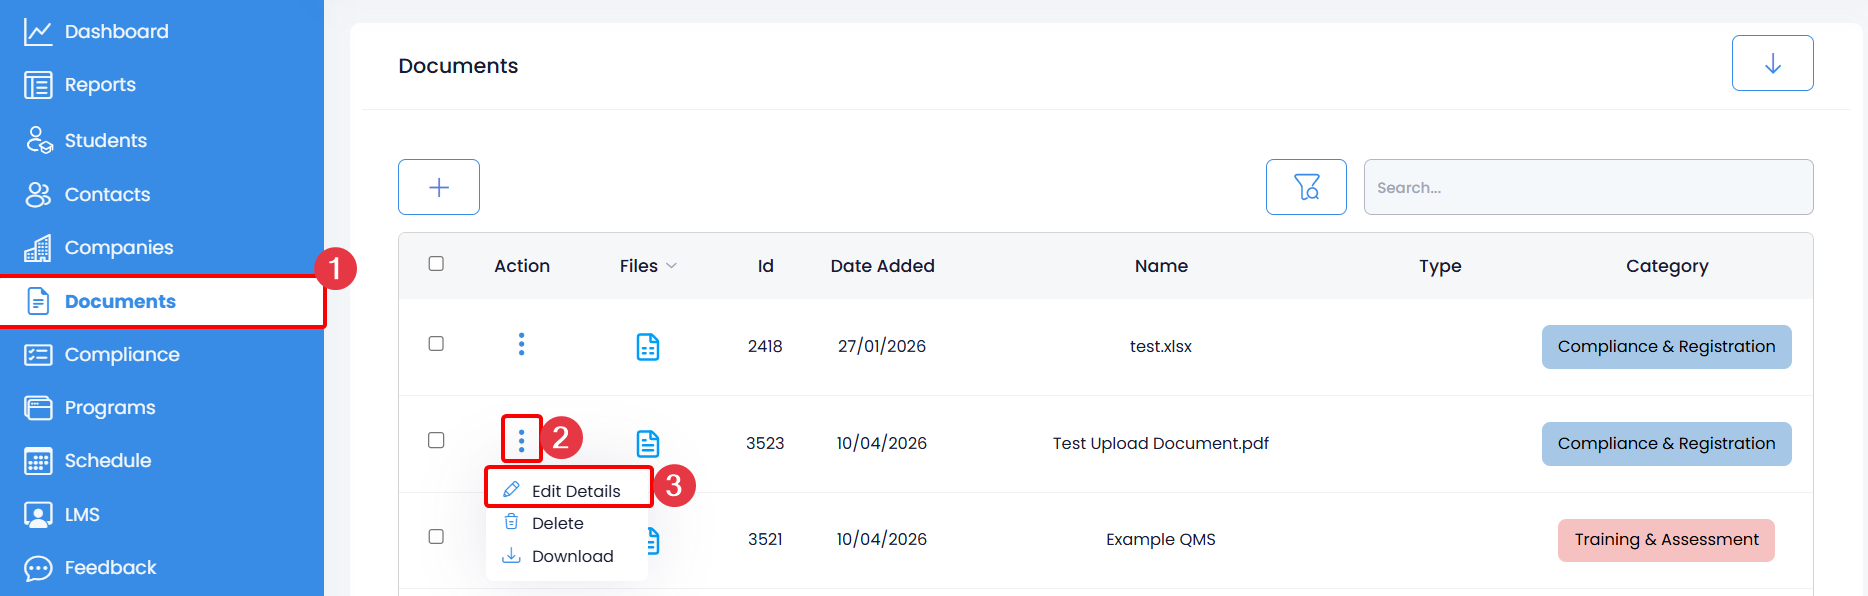The image size is (1868, 596).
Task: Select the checkbox for document 3523
Action: pos(436,440)
